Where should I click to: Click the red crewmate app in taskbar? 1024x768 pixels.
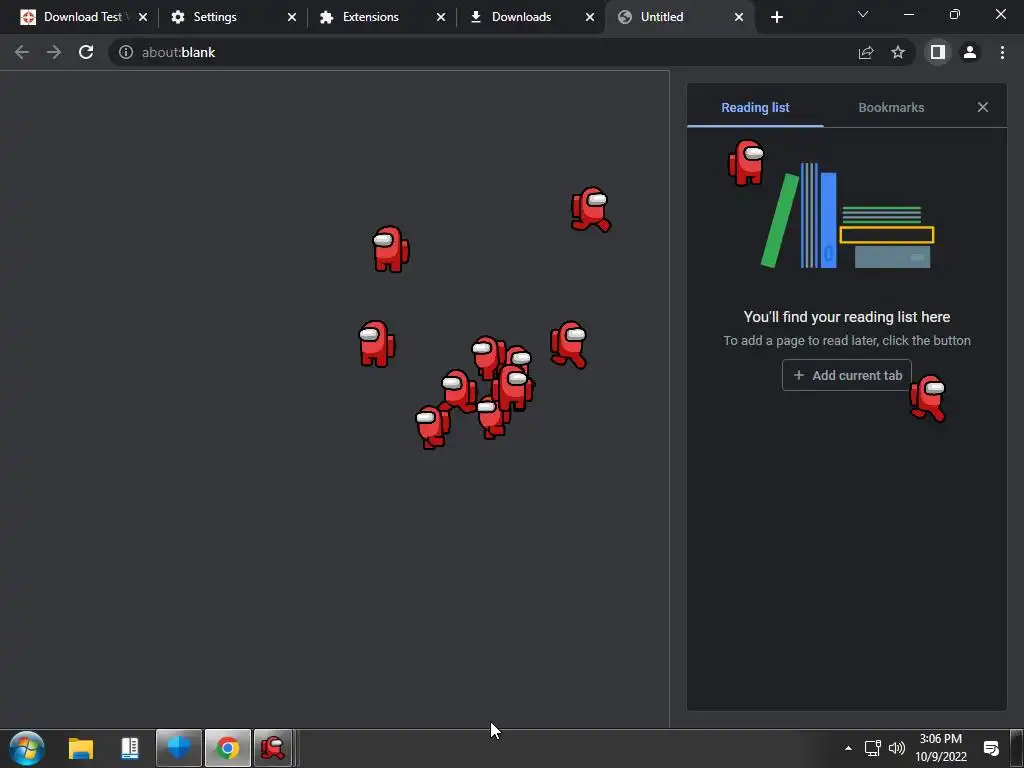[273, 748]
